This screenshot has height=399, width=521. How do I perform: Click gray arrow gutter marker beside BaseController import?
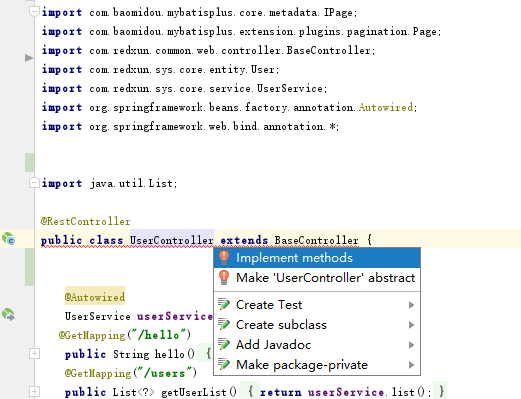click(x=29, y=58)
